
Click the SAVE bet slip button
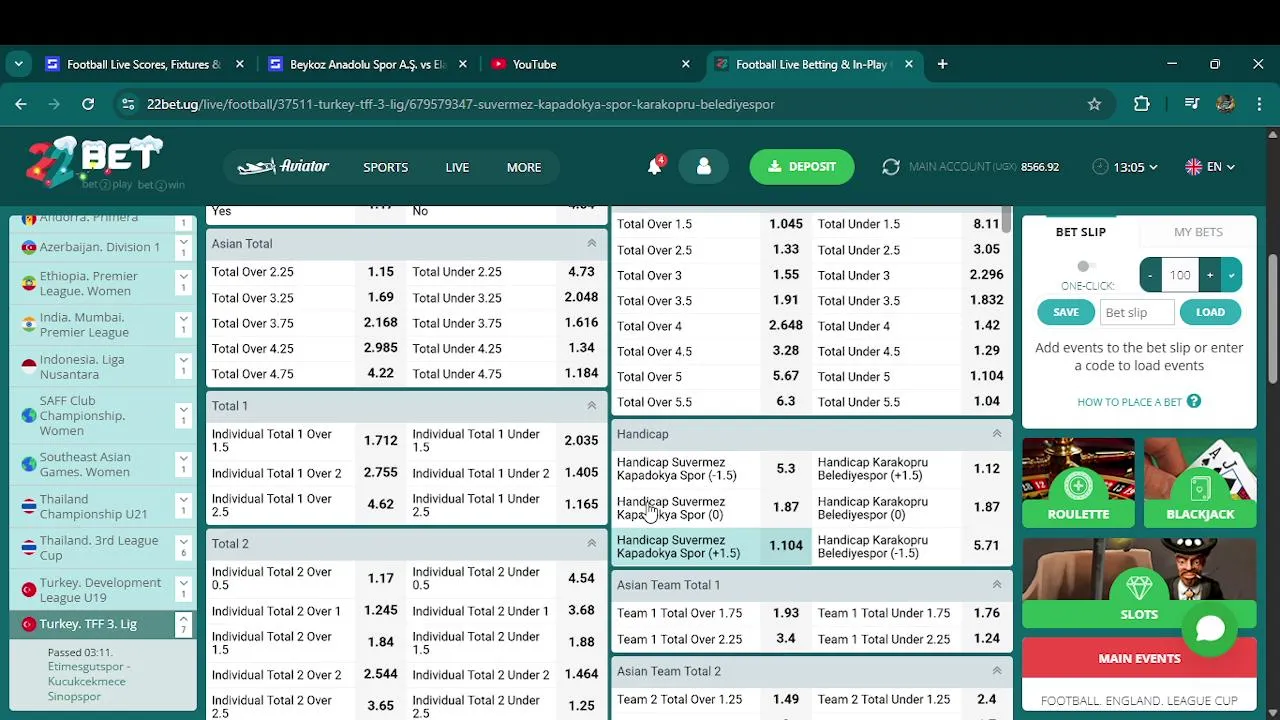click(1066, 312)
